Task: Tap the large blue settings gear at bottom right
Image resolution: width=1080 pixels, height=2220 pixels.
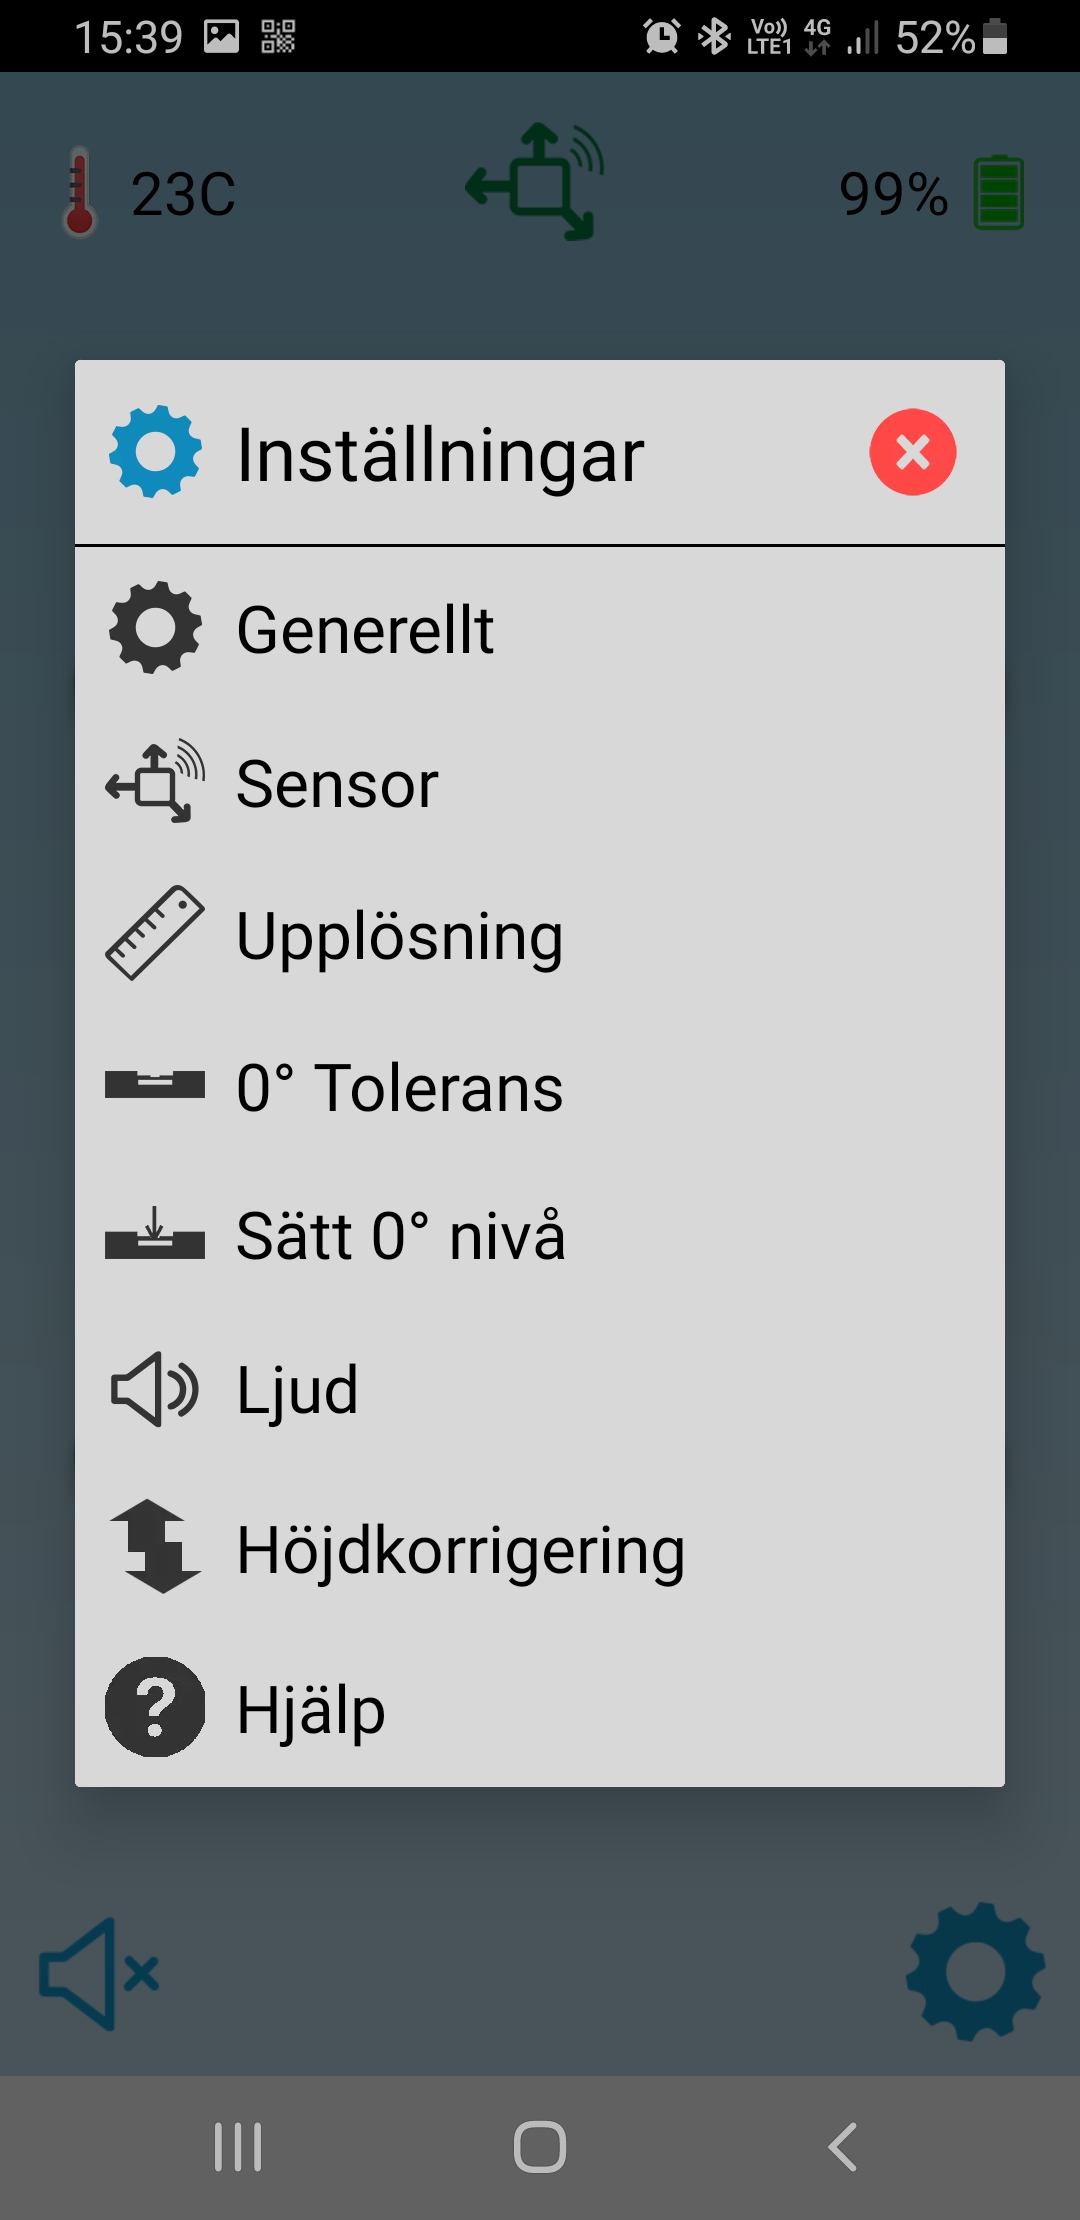Action: (975, 1971)
